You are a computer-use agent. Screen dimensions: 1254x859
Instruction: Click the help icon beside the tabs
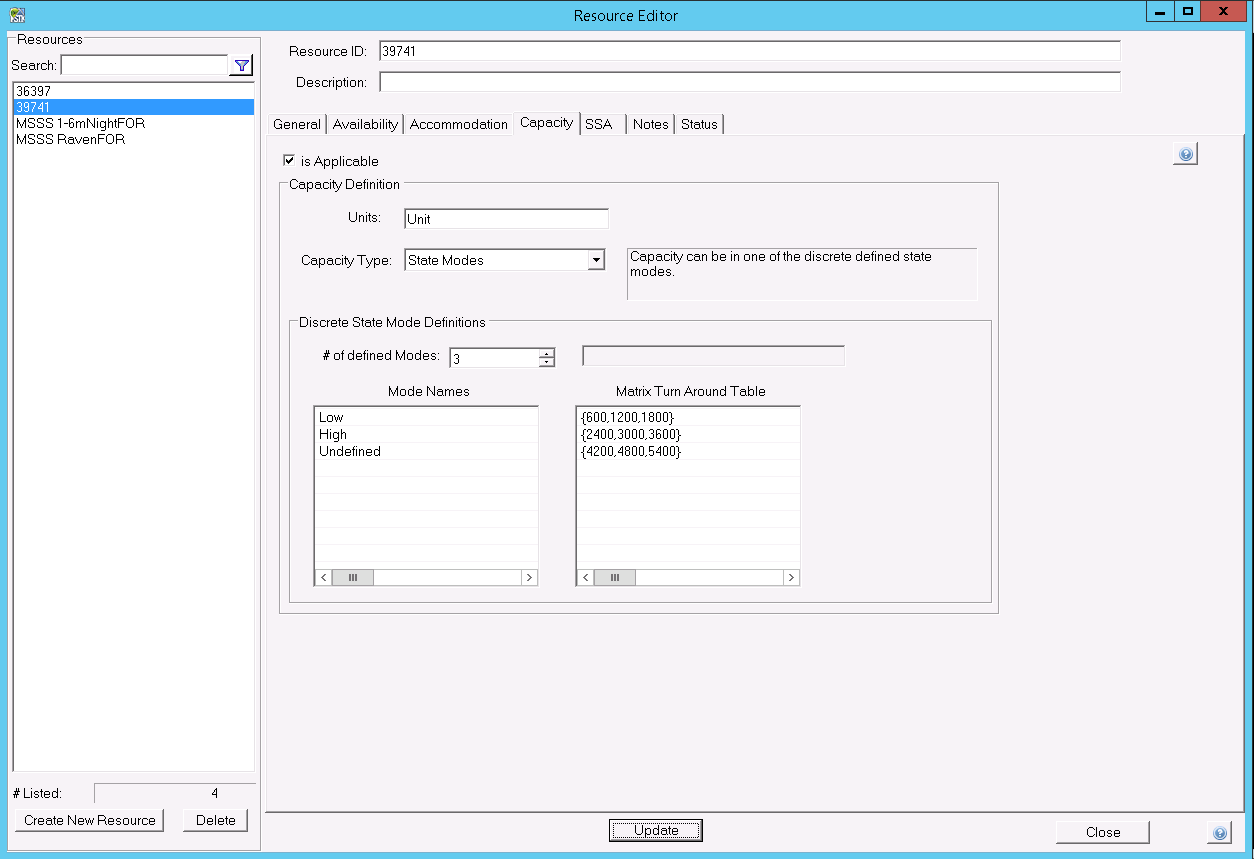(x=1185, y=154)
